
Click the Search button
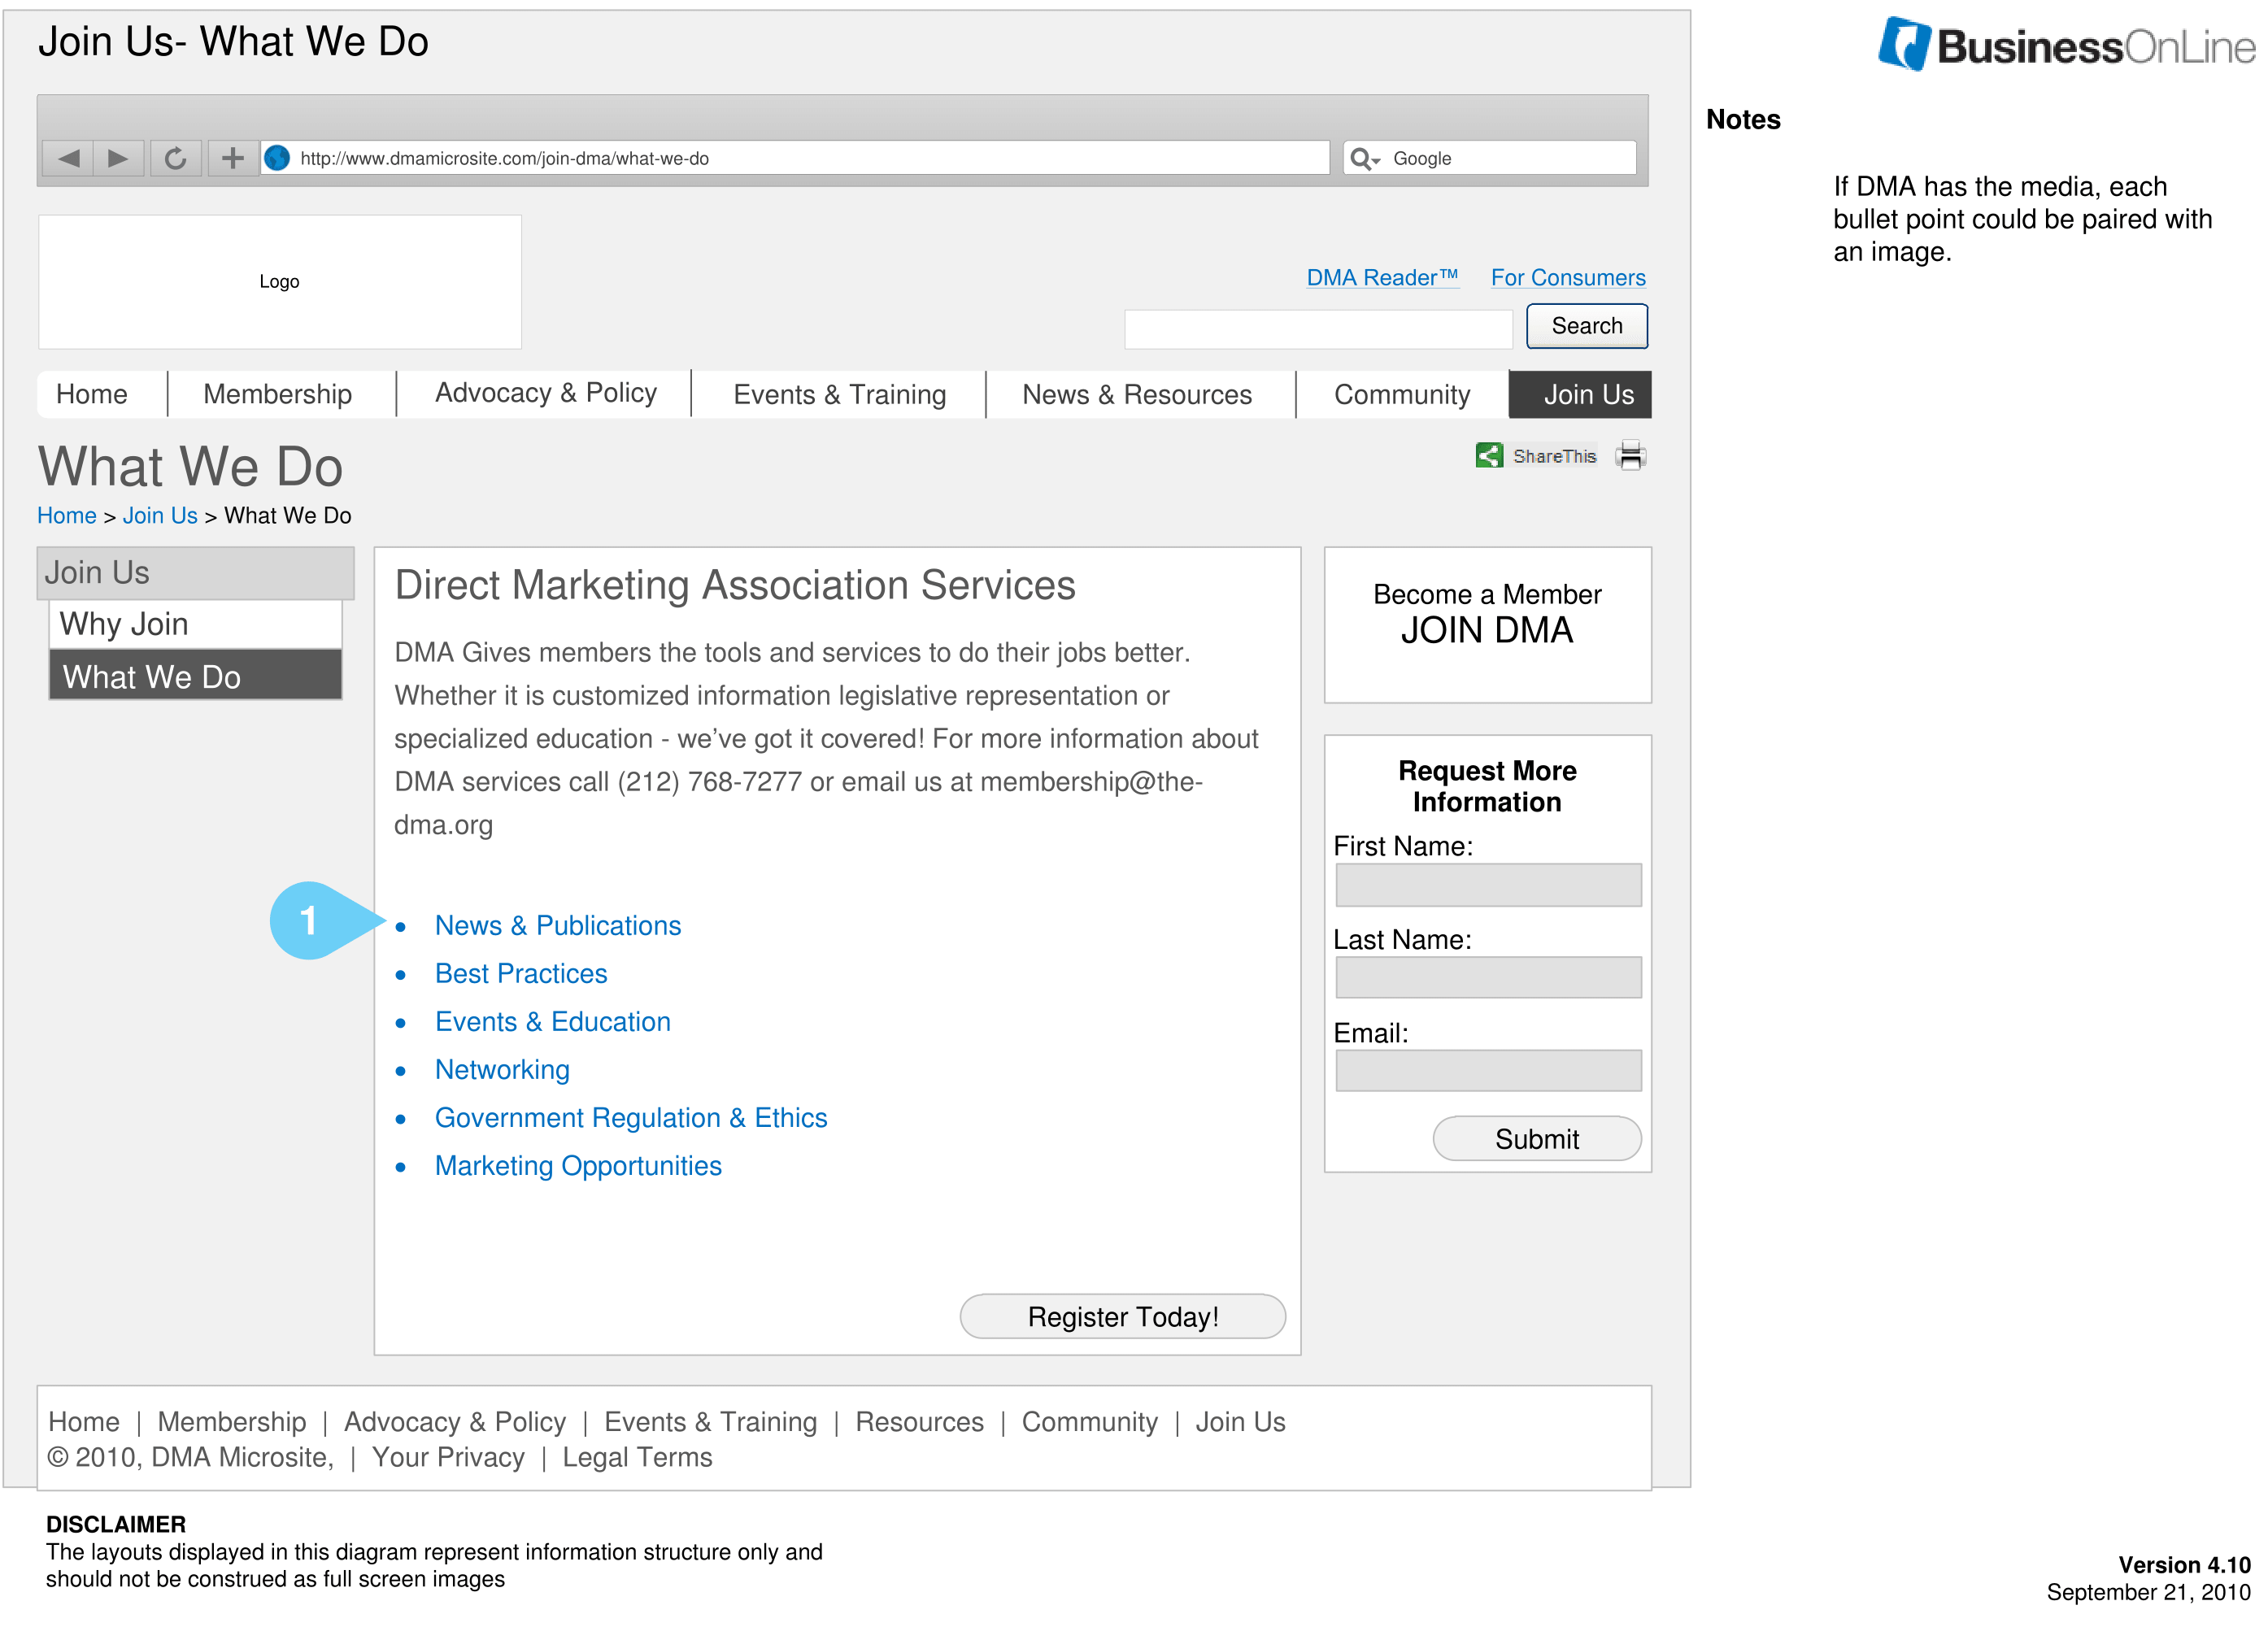[x=1587, y=326]
